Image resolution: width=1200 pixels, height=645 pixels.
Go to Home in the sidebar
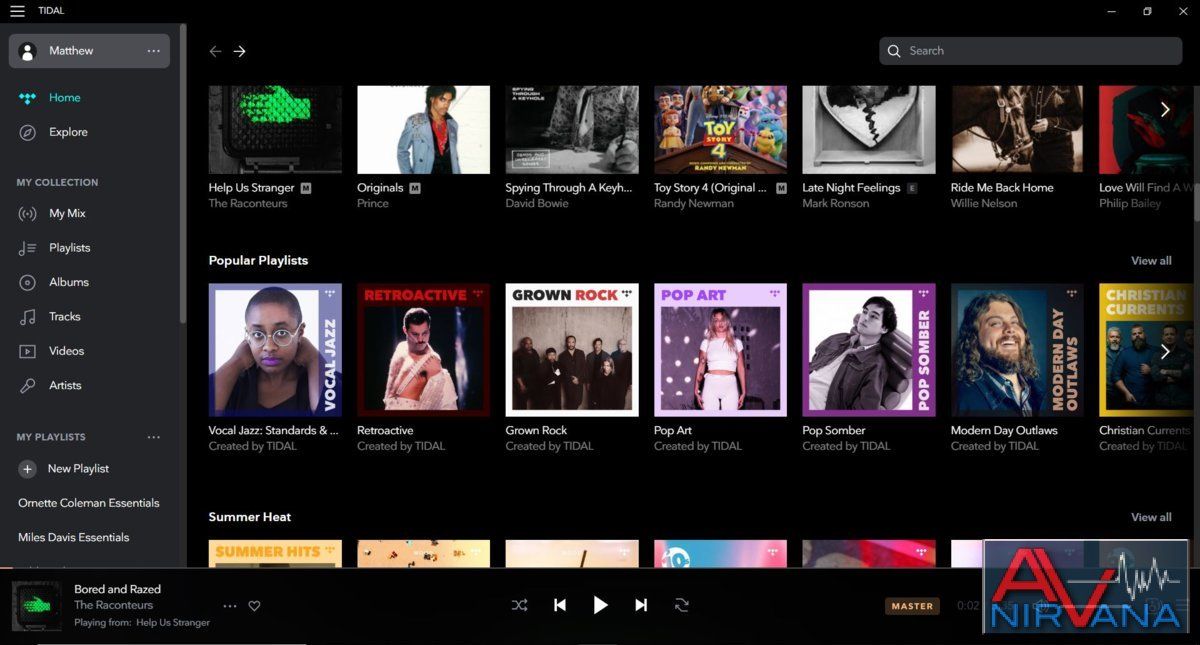click(65, 98)
